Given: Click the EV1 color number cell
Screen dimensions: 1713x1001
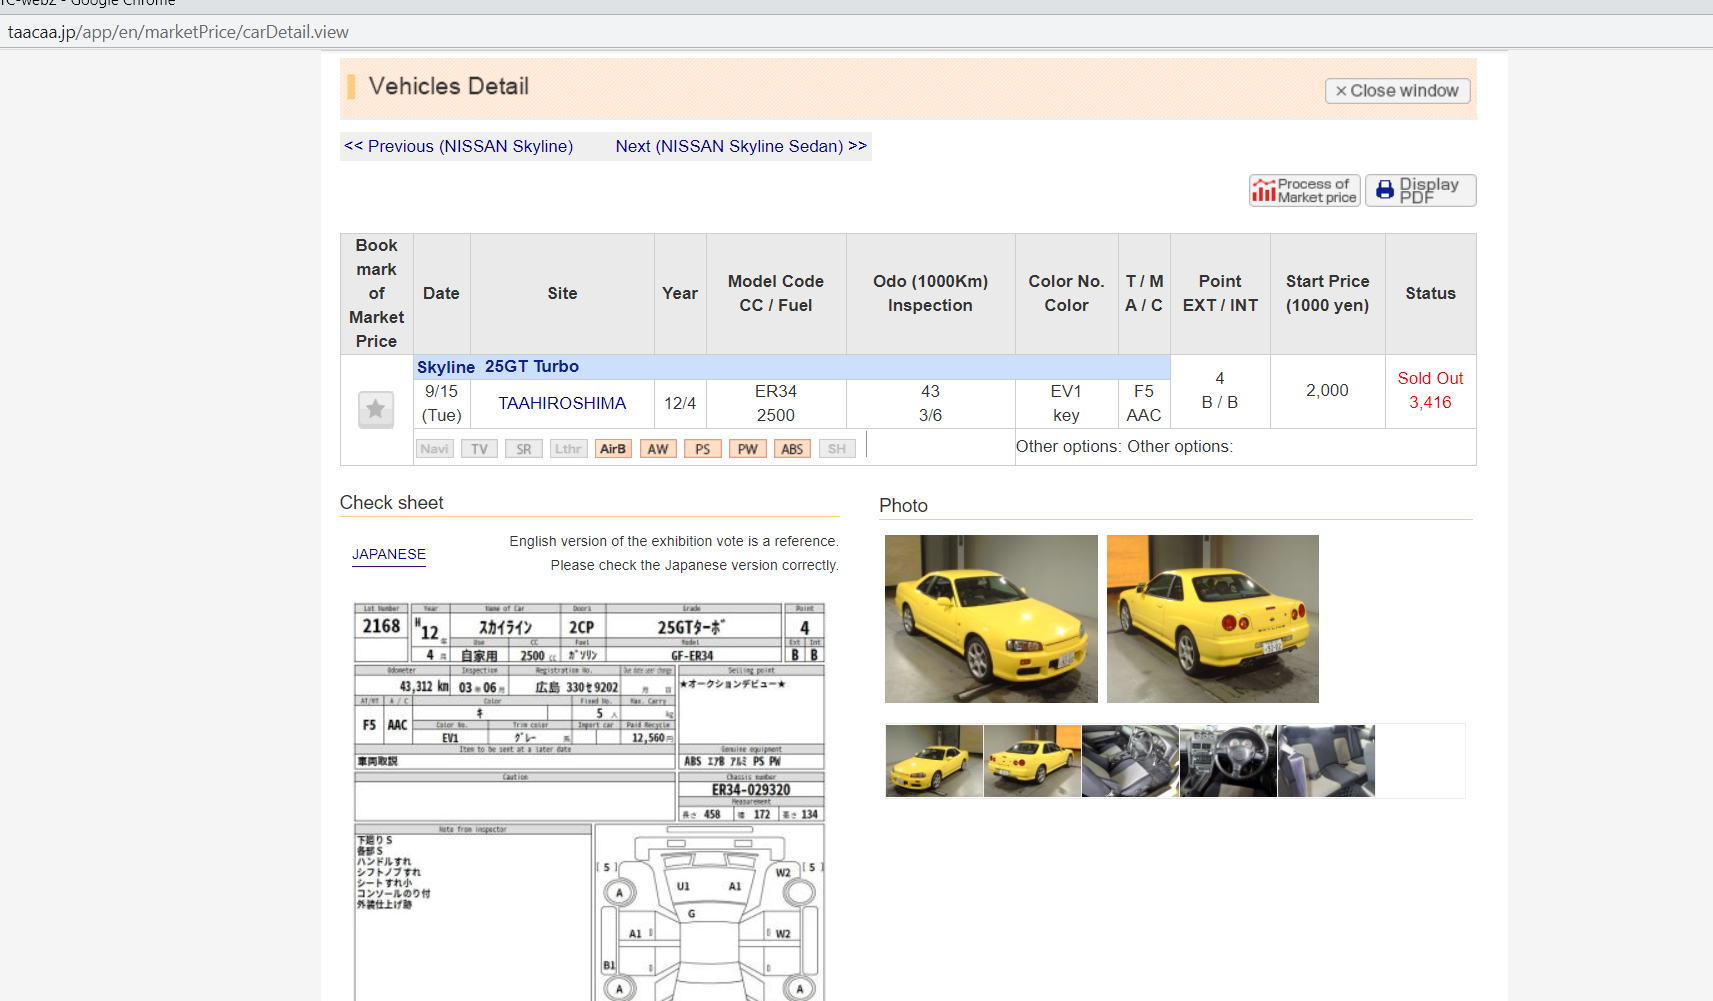Looking at the screenshot, I should [1066, 391].
